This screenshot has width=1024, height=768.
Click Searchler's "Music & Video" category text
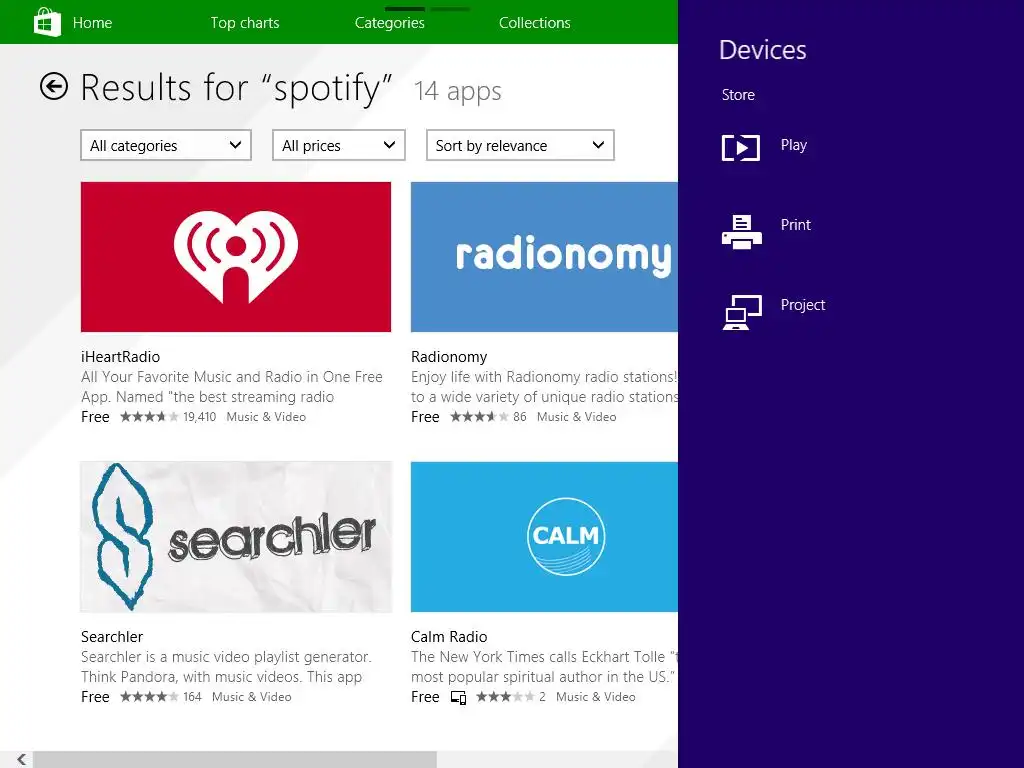point(251,697)
